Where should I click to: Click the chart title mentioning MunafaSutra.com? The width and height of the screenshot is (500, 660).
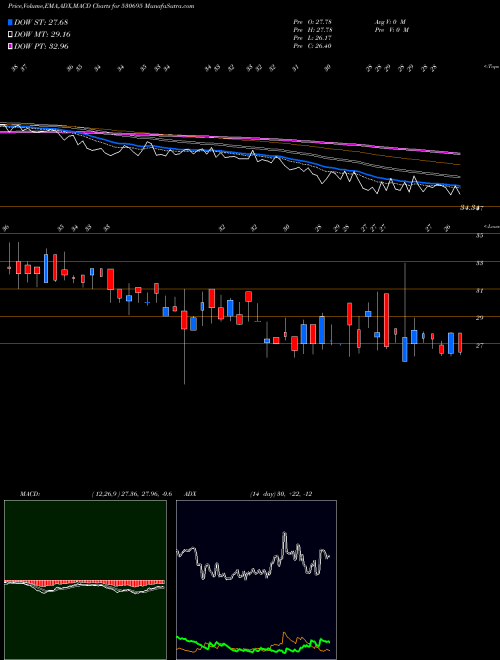[101, 6]
